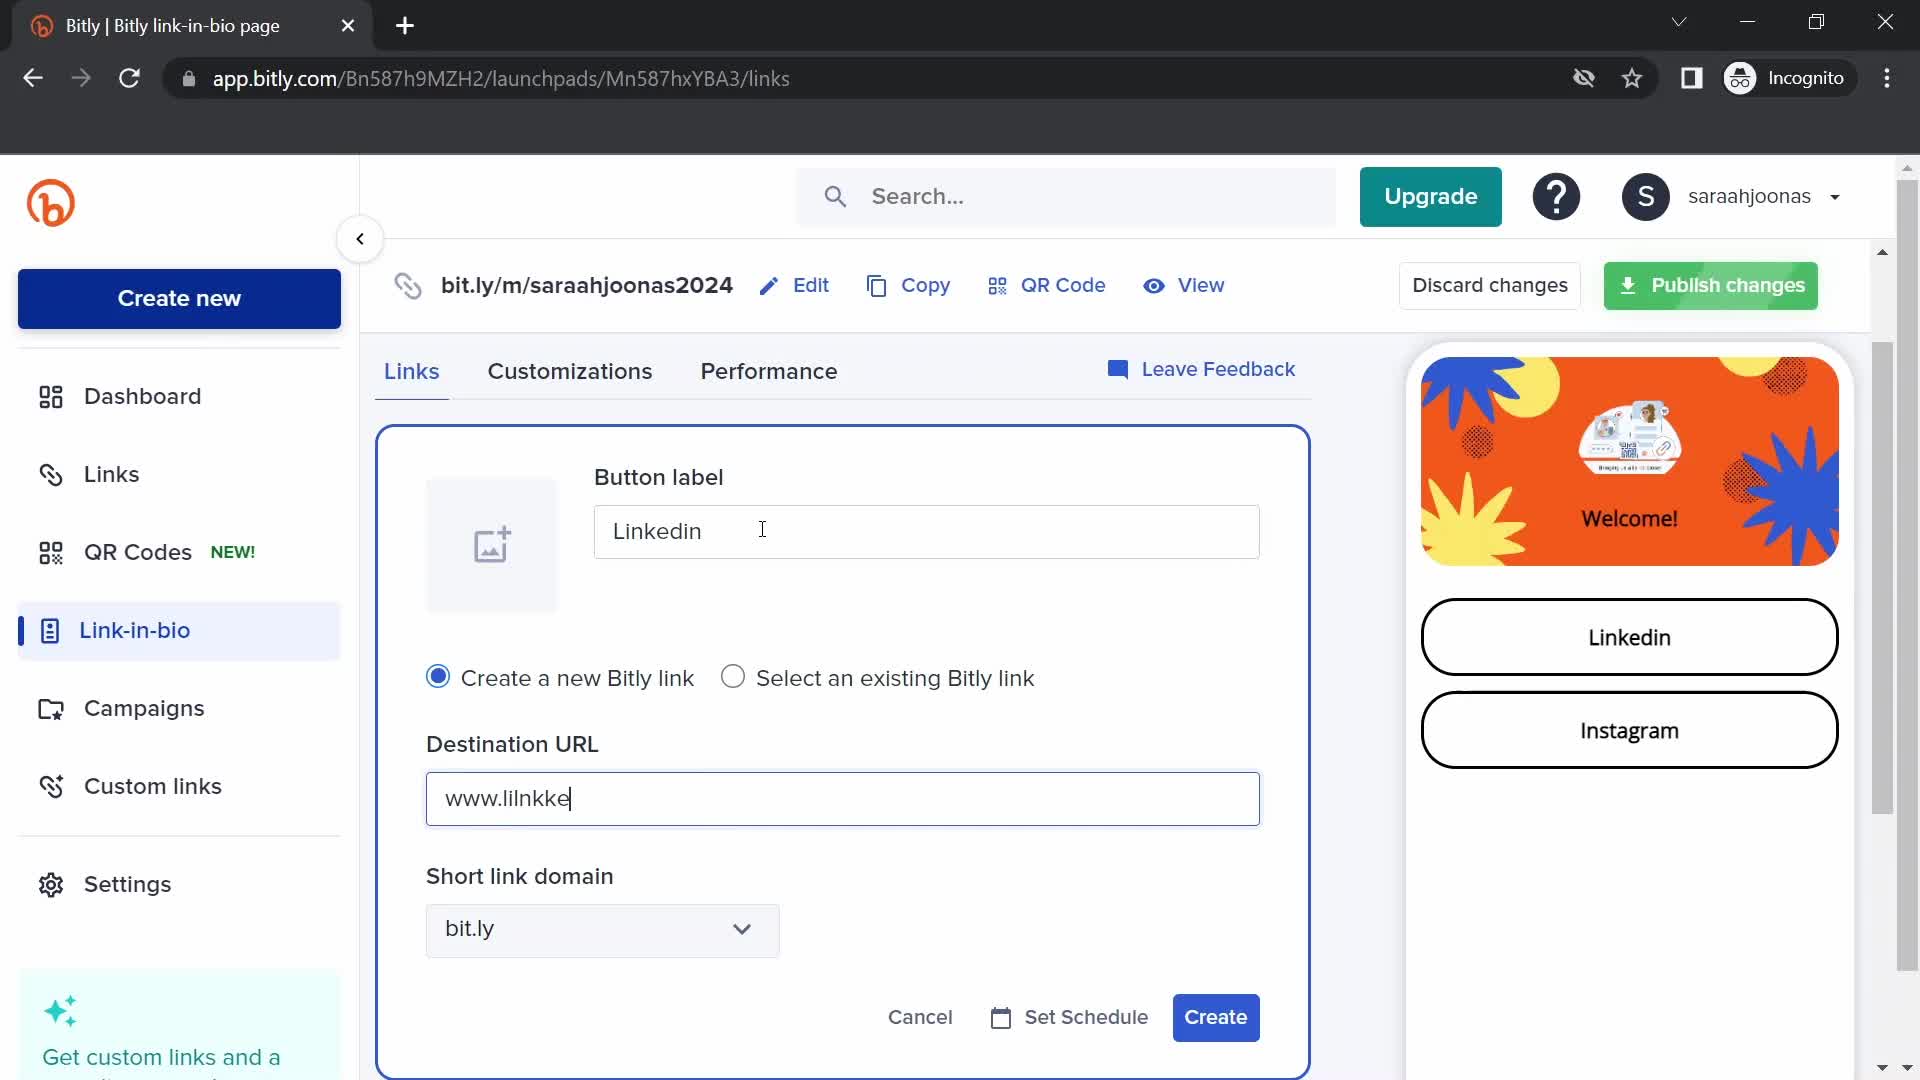Viewport: 1920px width, 1080px height.
Task: Select Create a new Bitly link radio button
Action: 438,676
